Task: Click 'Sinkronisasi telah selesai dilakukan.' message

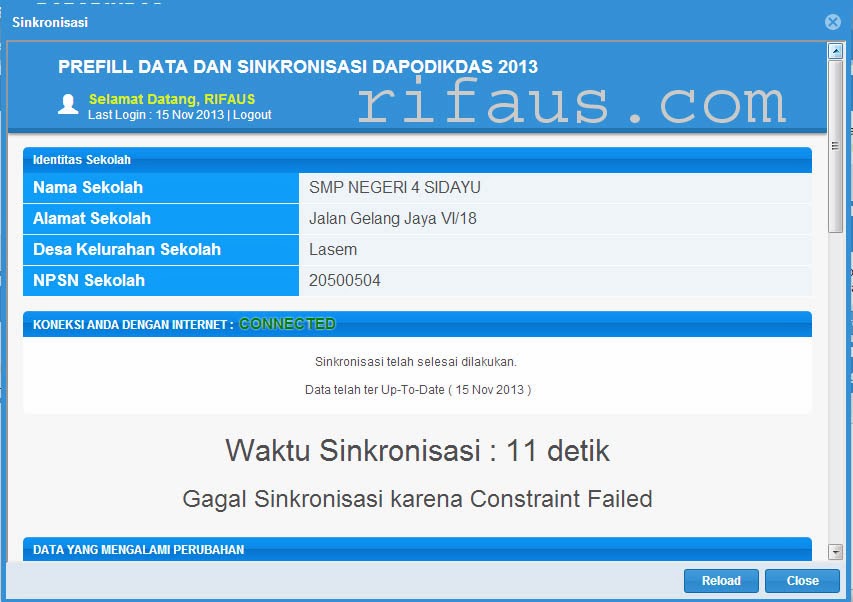Action: [x=416, y=362]
